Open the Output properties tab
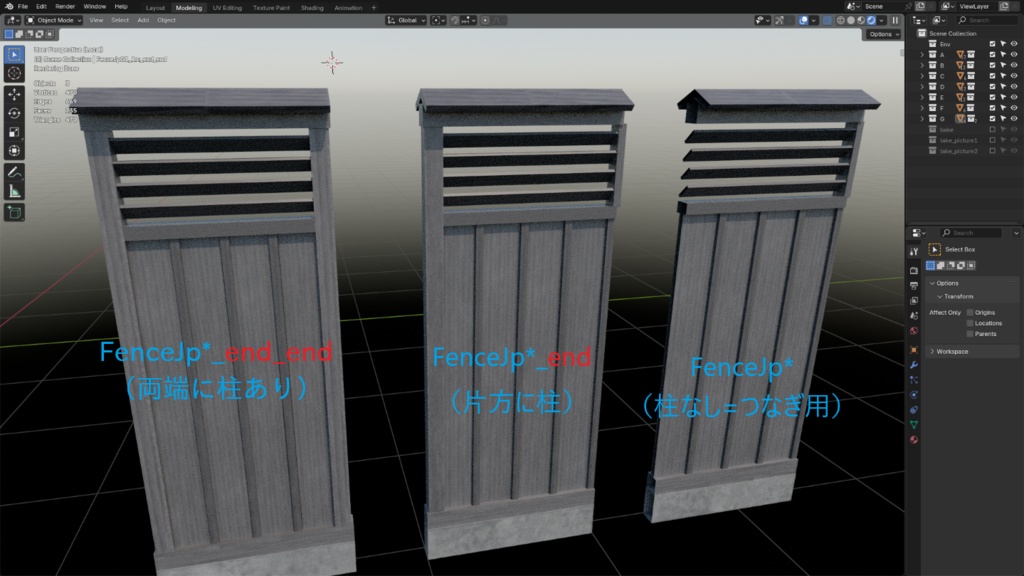Viewport: 1024px width, 576px height. 914,285
